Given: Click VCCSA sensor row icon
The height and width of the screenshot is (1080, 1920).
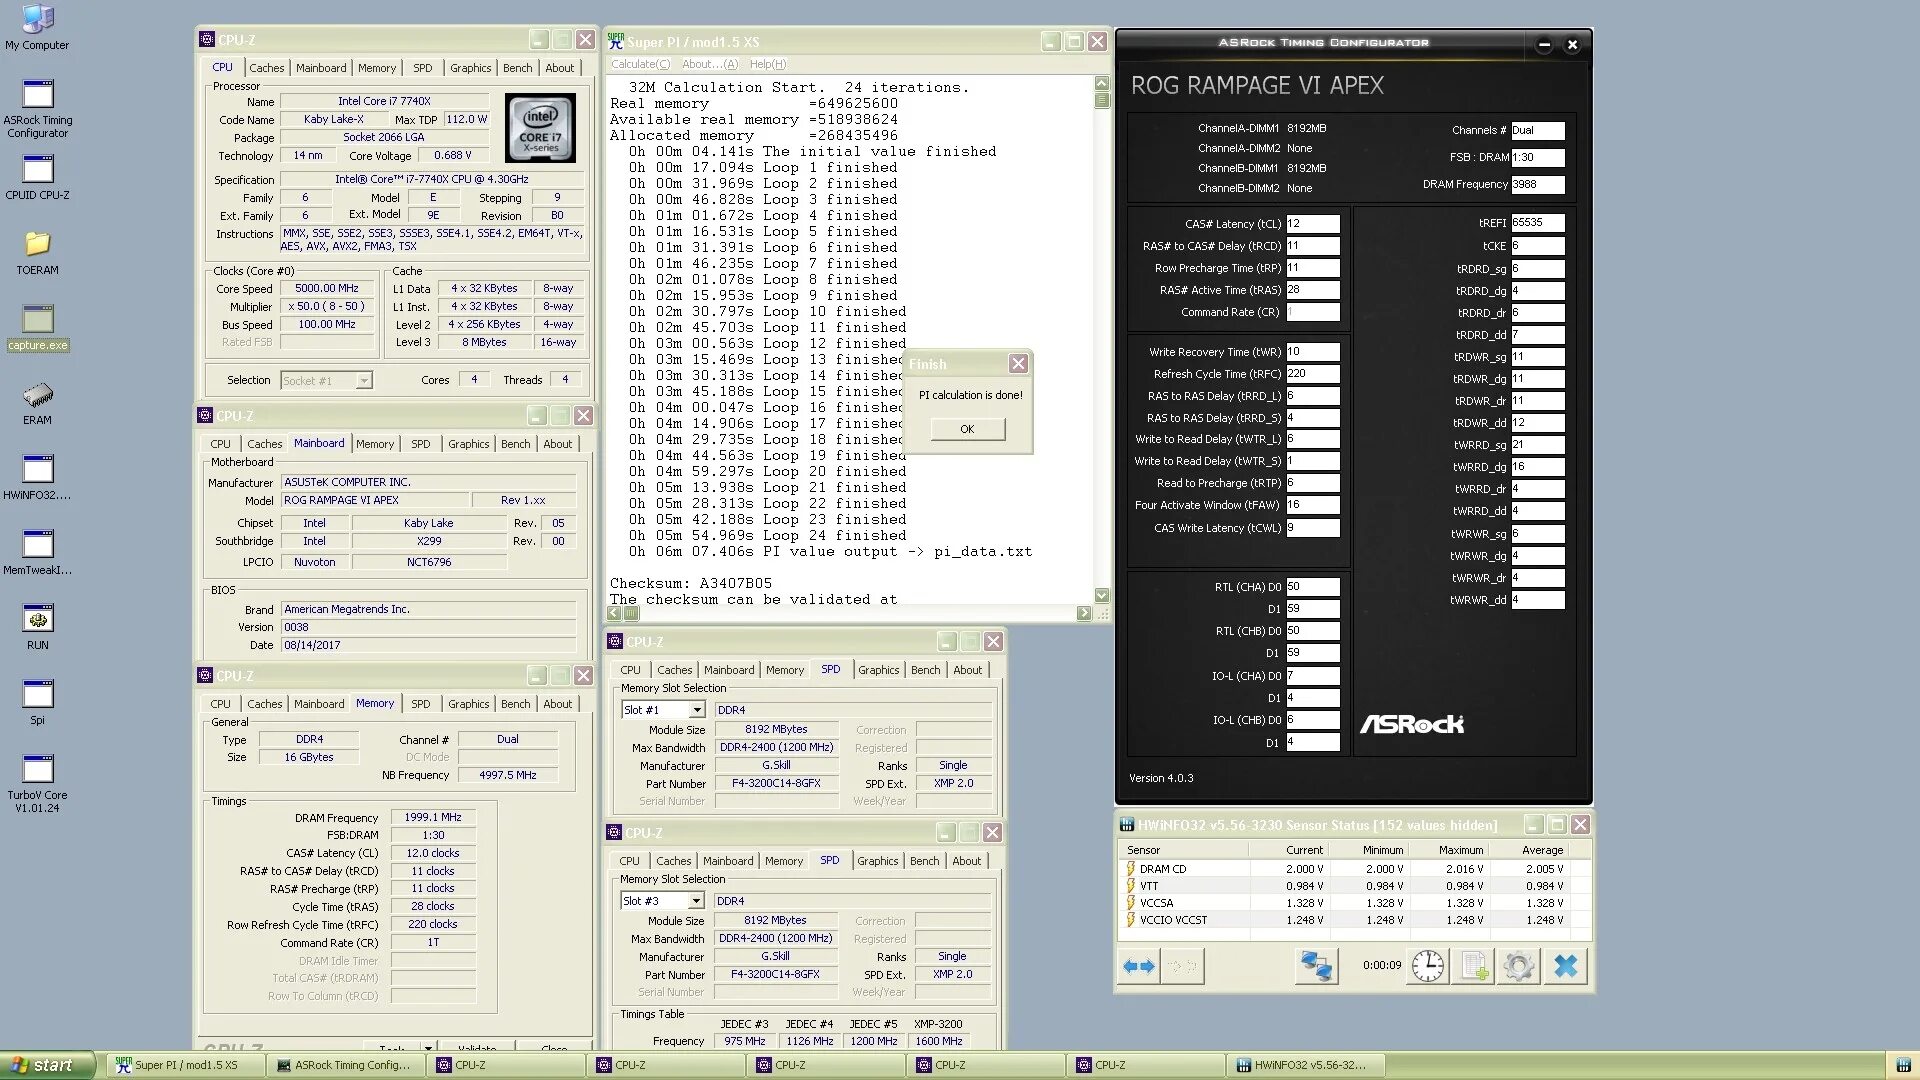Looking at the screenshot, I should click(1130, 903).
